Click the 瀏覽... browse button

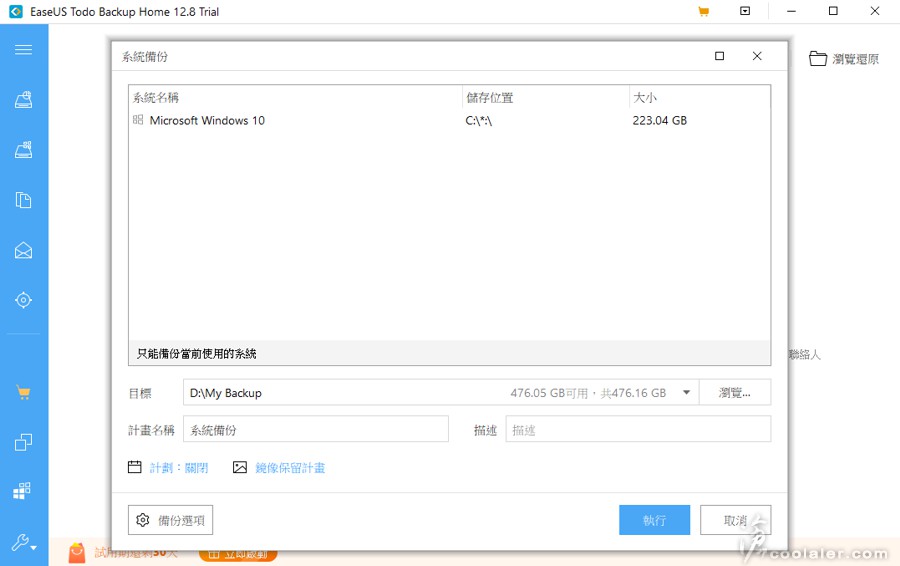click(x=735, y=393)
